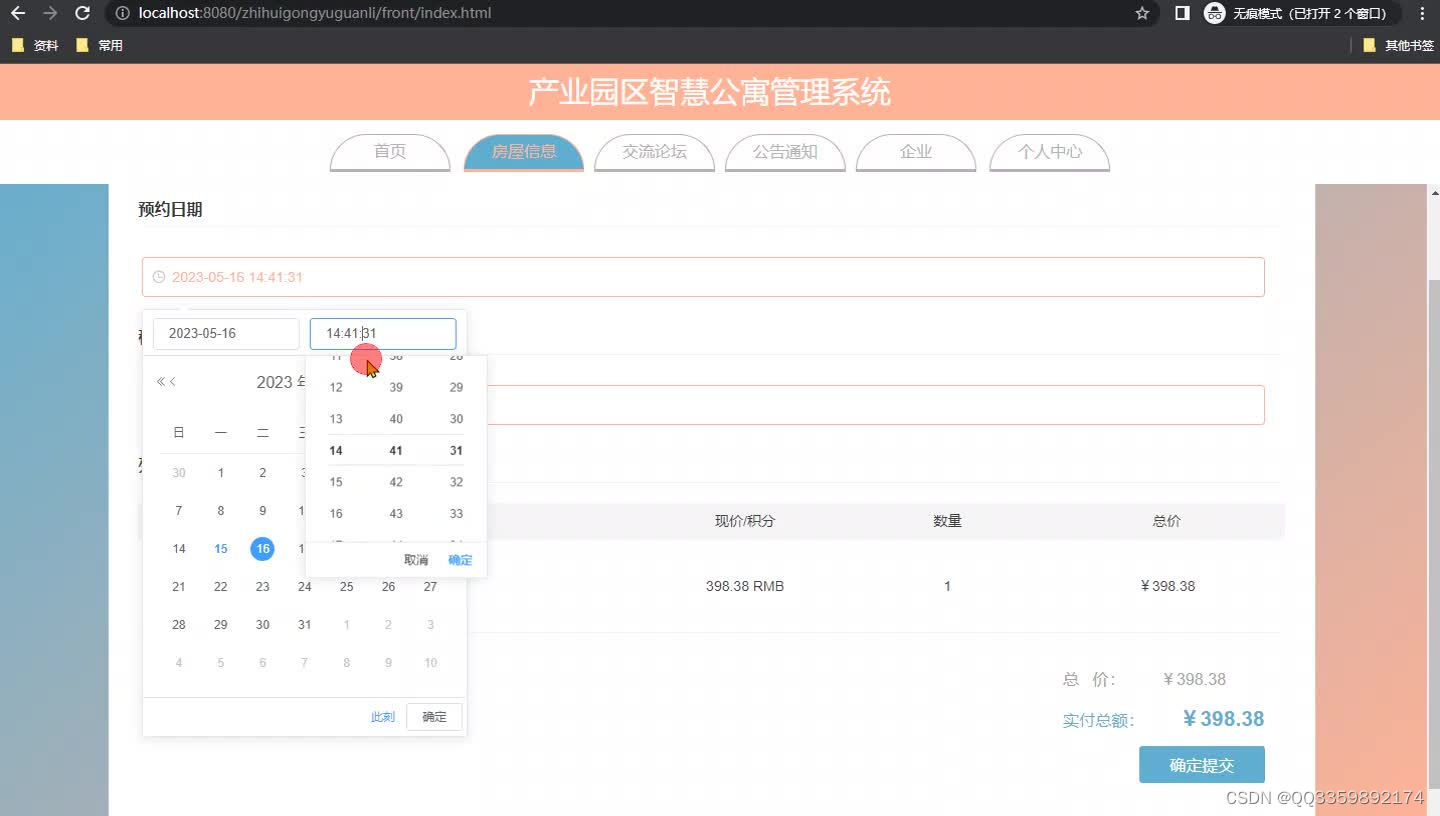
Task: Select May 15 in the calendar
Action: click(221, 549)
